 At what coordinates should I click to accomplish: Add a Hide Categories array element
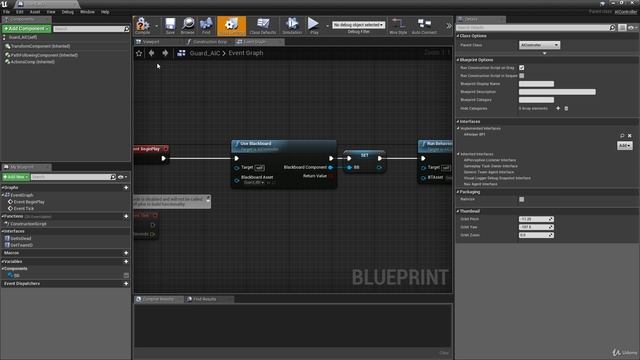point(558,109)
